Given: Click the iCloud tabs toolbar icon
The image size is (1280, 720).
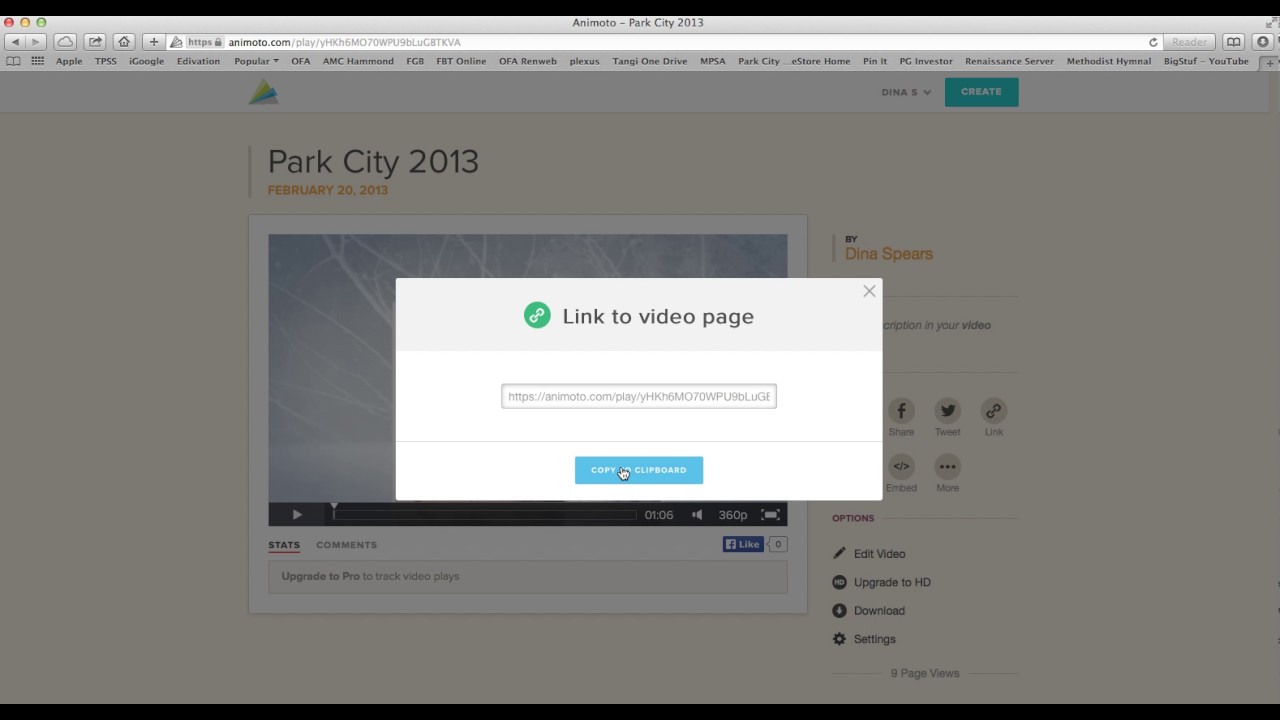Looking at the screenshot, I should pyautogui.click(x=65, y=42).
